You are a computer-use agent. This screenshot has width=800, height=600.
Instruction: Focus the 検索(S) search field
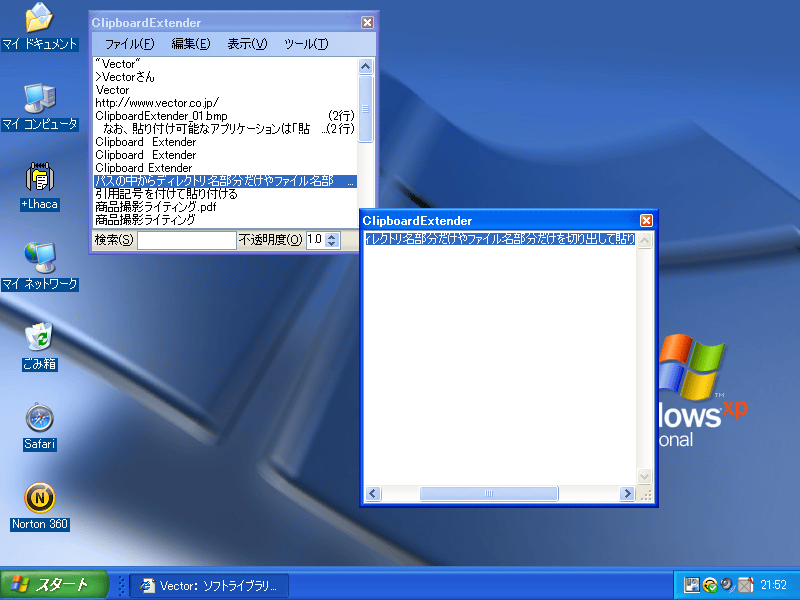(x=187, y=240)
